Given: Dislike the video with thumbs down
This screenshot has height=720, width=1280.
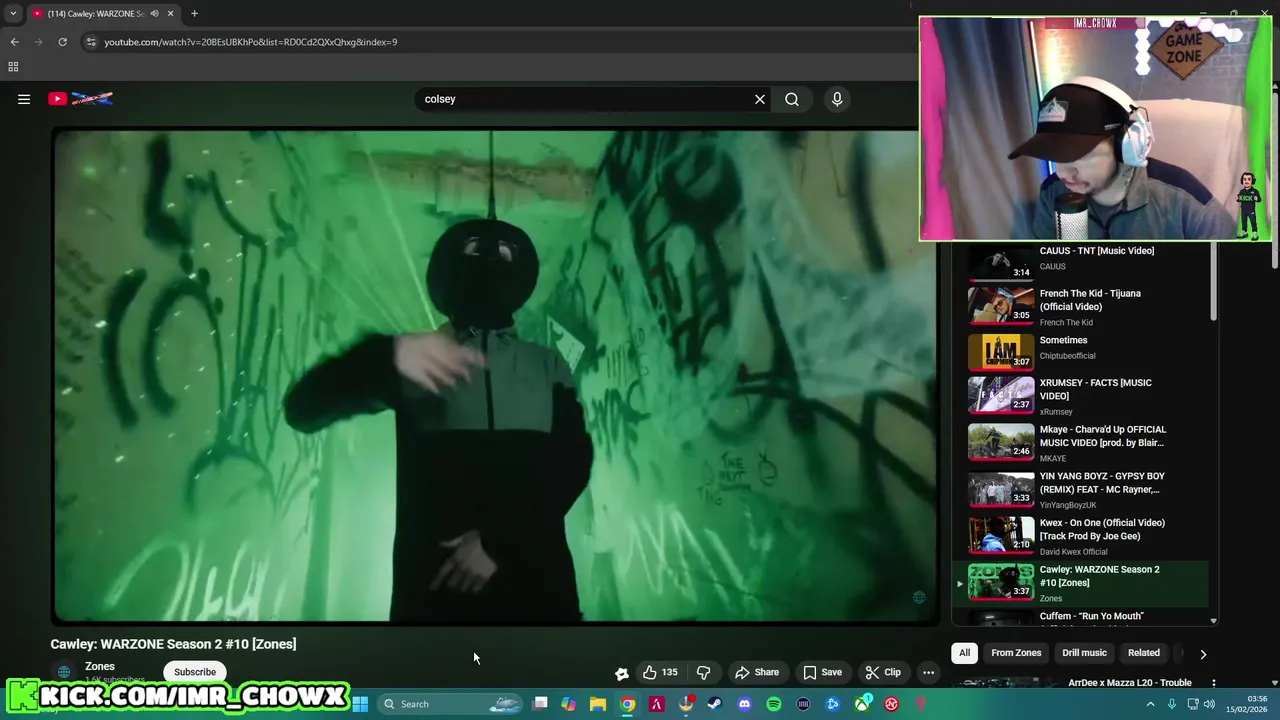Looking at the screenshot, I should pos(703,672).
